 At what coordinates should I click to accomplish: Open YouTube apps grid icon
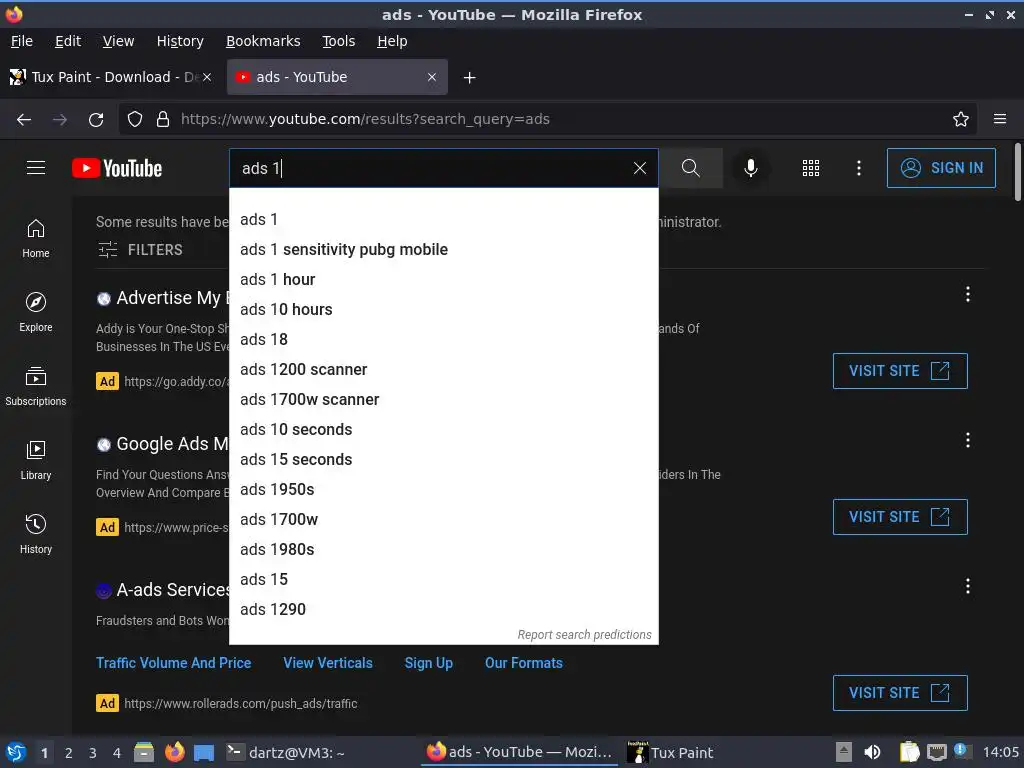[810, 168]
